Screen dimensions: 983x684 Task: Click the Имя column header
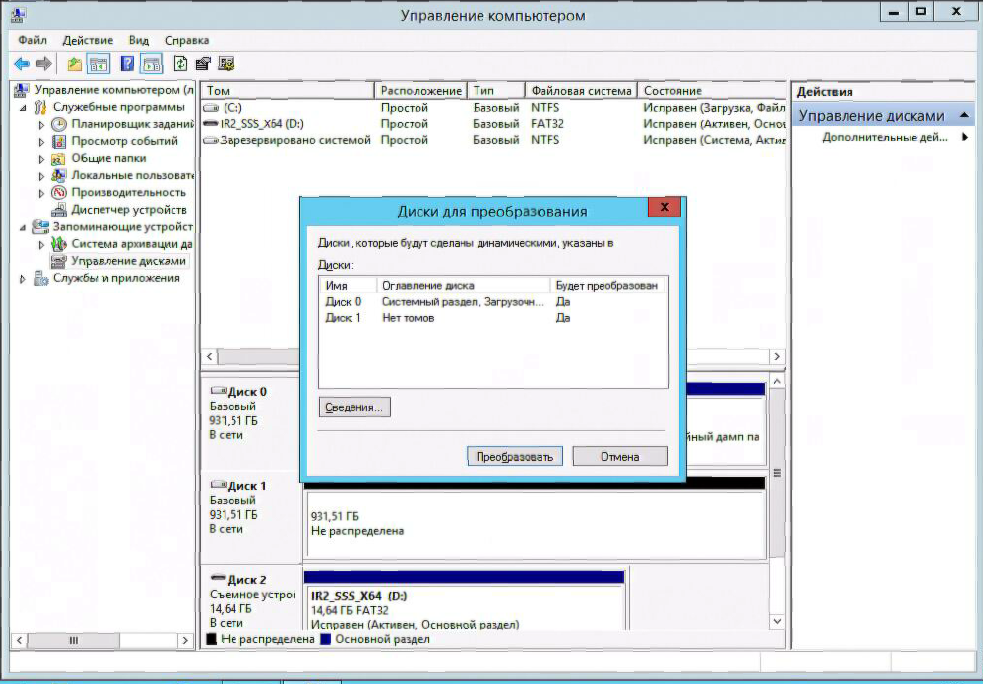pyautogui.click(x=348, y=285)
